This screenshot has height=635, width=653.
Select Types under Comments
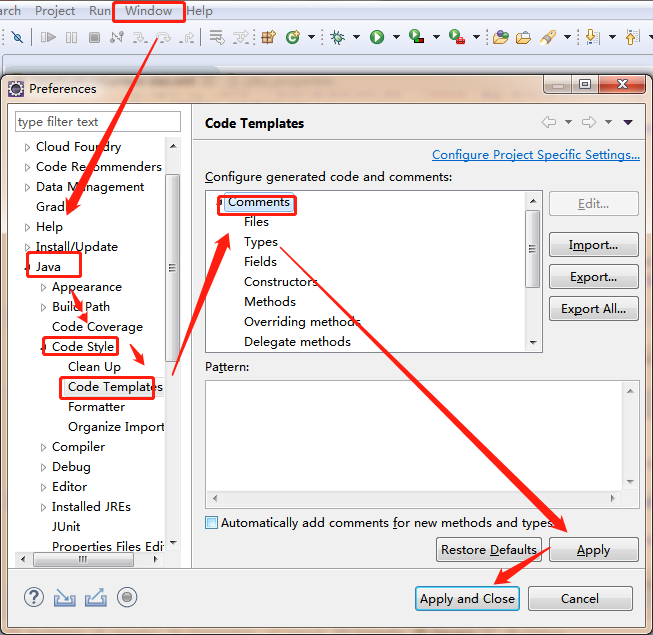tap(261, 242)
